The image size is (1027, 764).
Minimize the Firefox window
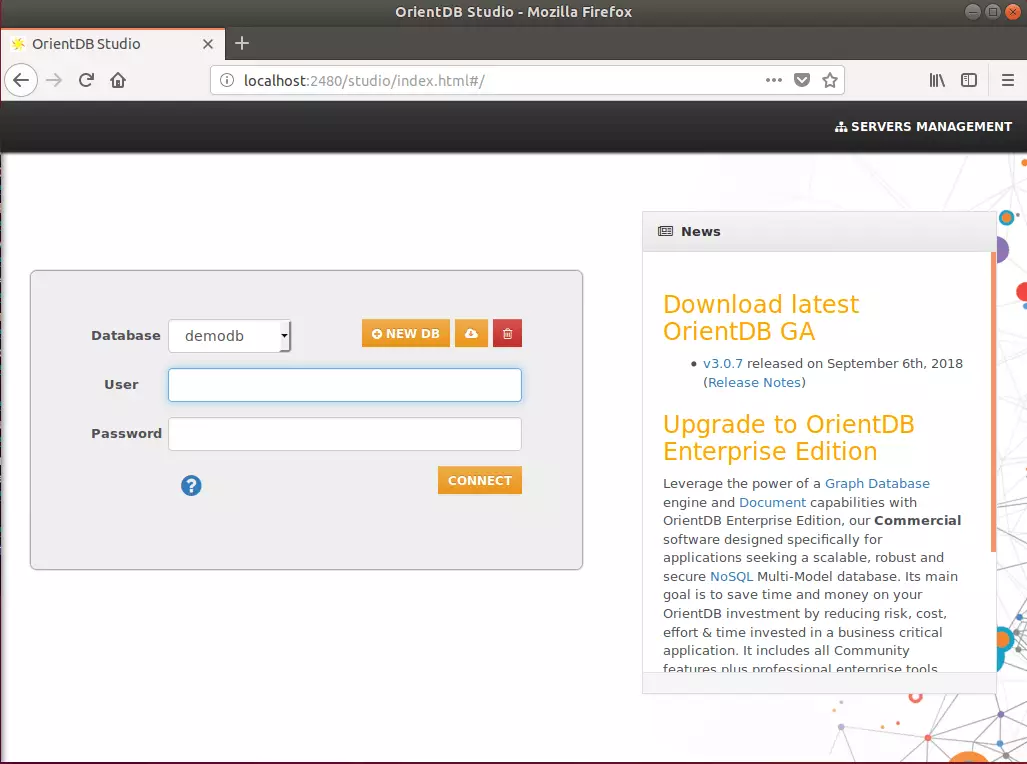click(973, 12)
